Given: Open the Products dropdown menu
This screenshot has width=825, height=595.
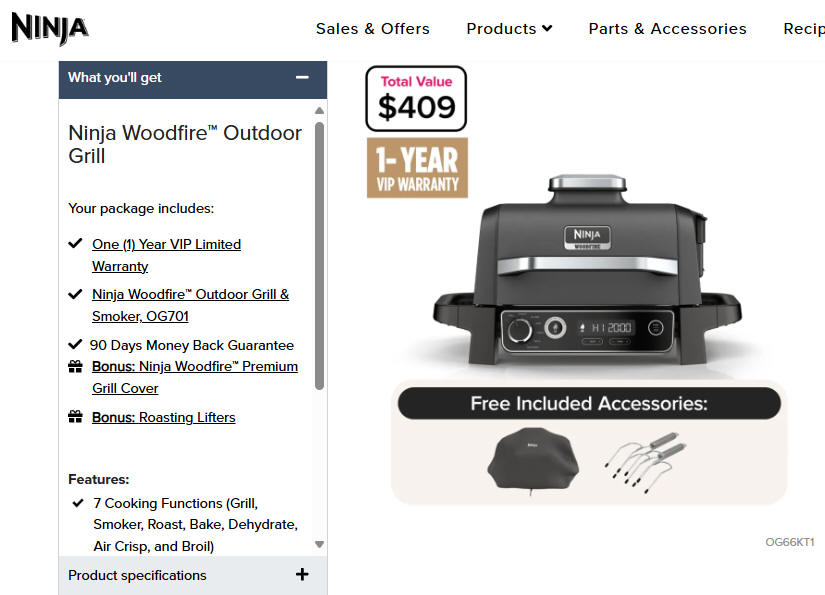Looking at the screenshot, I should pos(509,28).
